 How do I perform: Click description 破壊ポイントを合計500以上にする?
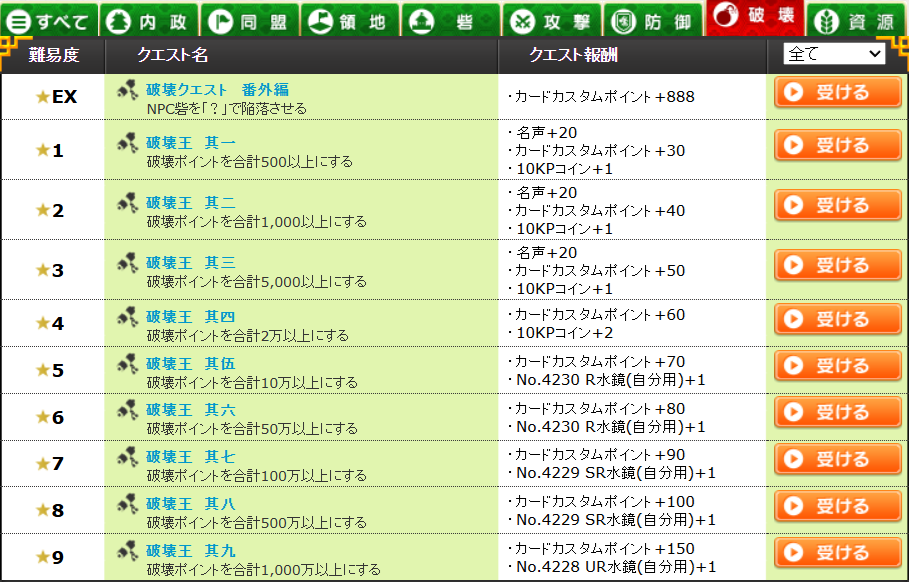pyautogui.click(x=249, y=162)
